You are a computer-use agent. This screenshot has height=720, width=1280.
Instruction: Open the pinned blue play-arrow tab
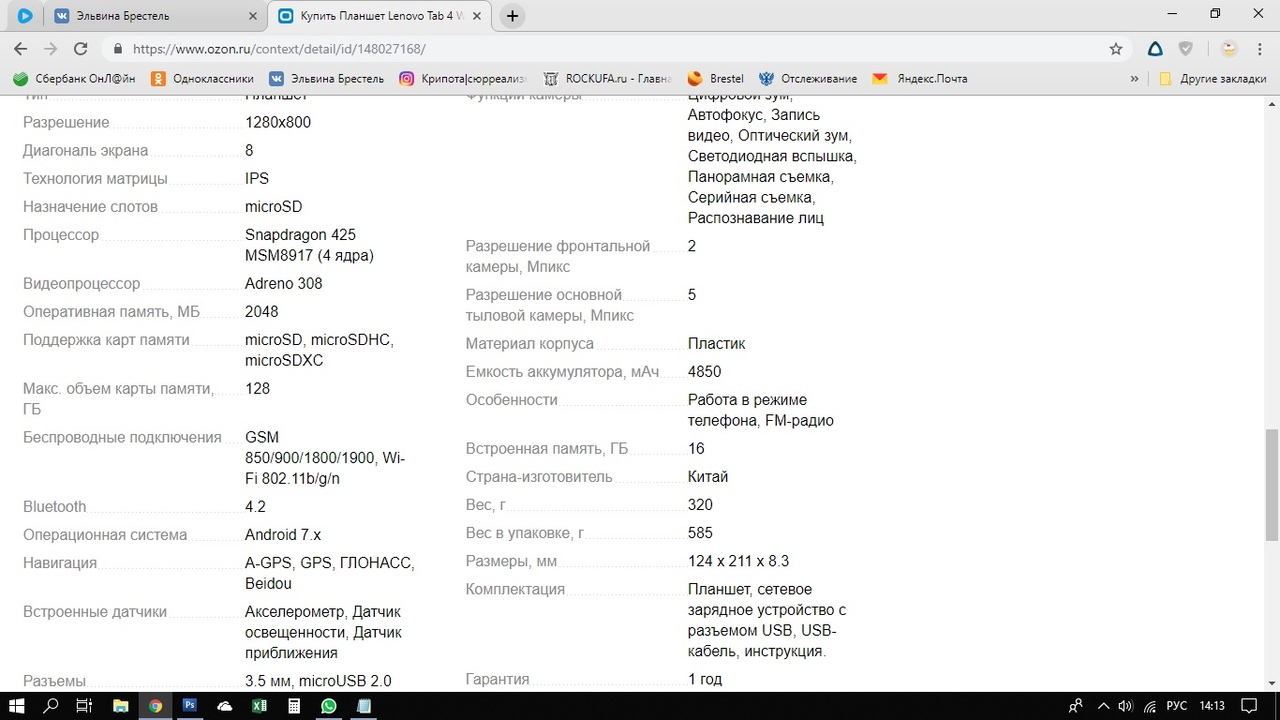tap(25, 16)
